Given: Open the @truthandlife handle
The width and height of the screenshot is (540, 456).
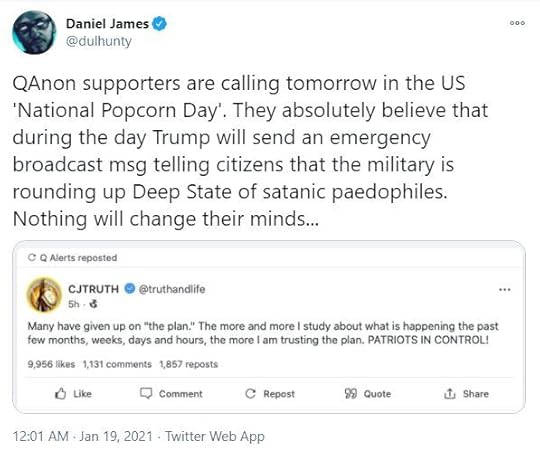Looking at the screenshot, I should click(172, 289).
